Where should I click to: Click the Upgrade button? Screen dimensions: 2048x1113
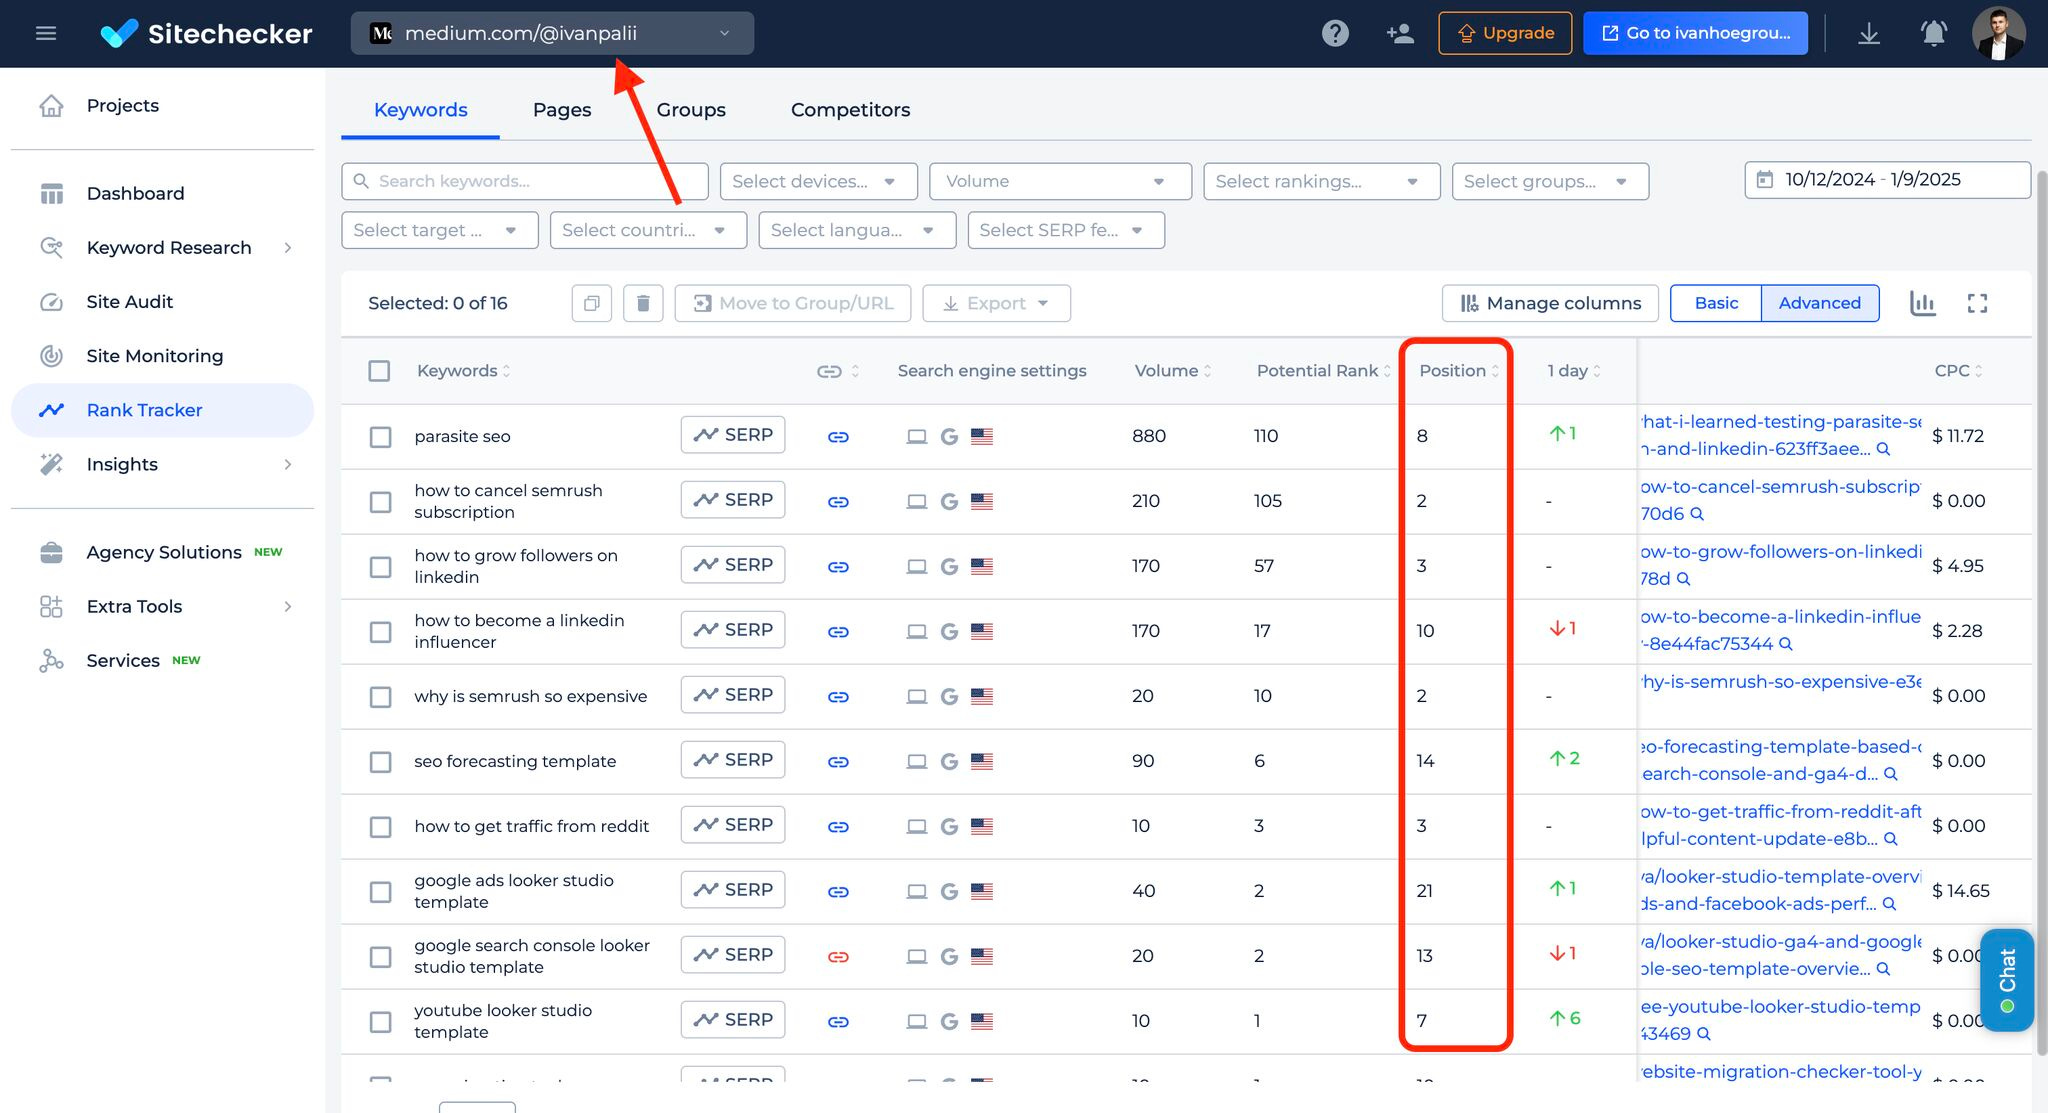click(1505, 33)
